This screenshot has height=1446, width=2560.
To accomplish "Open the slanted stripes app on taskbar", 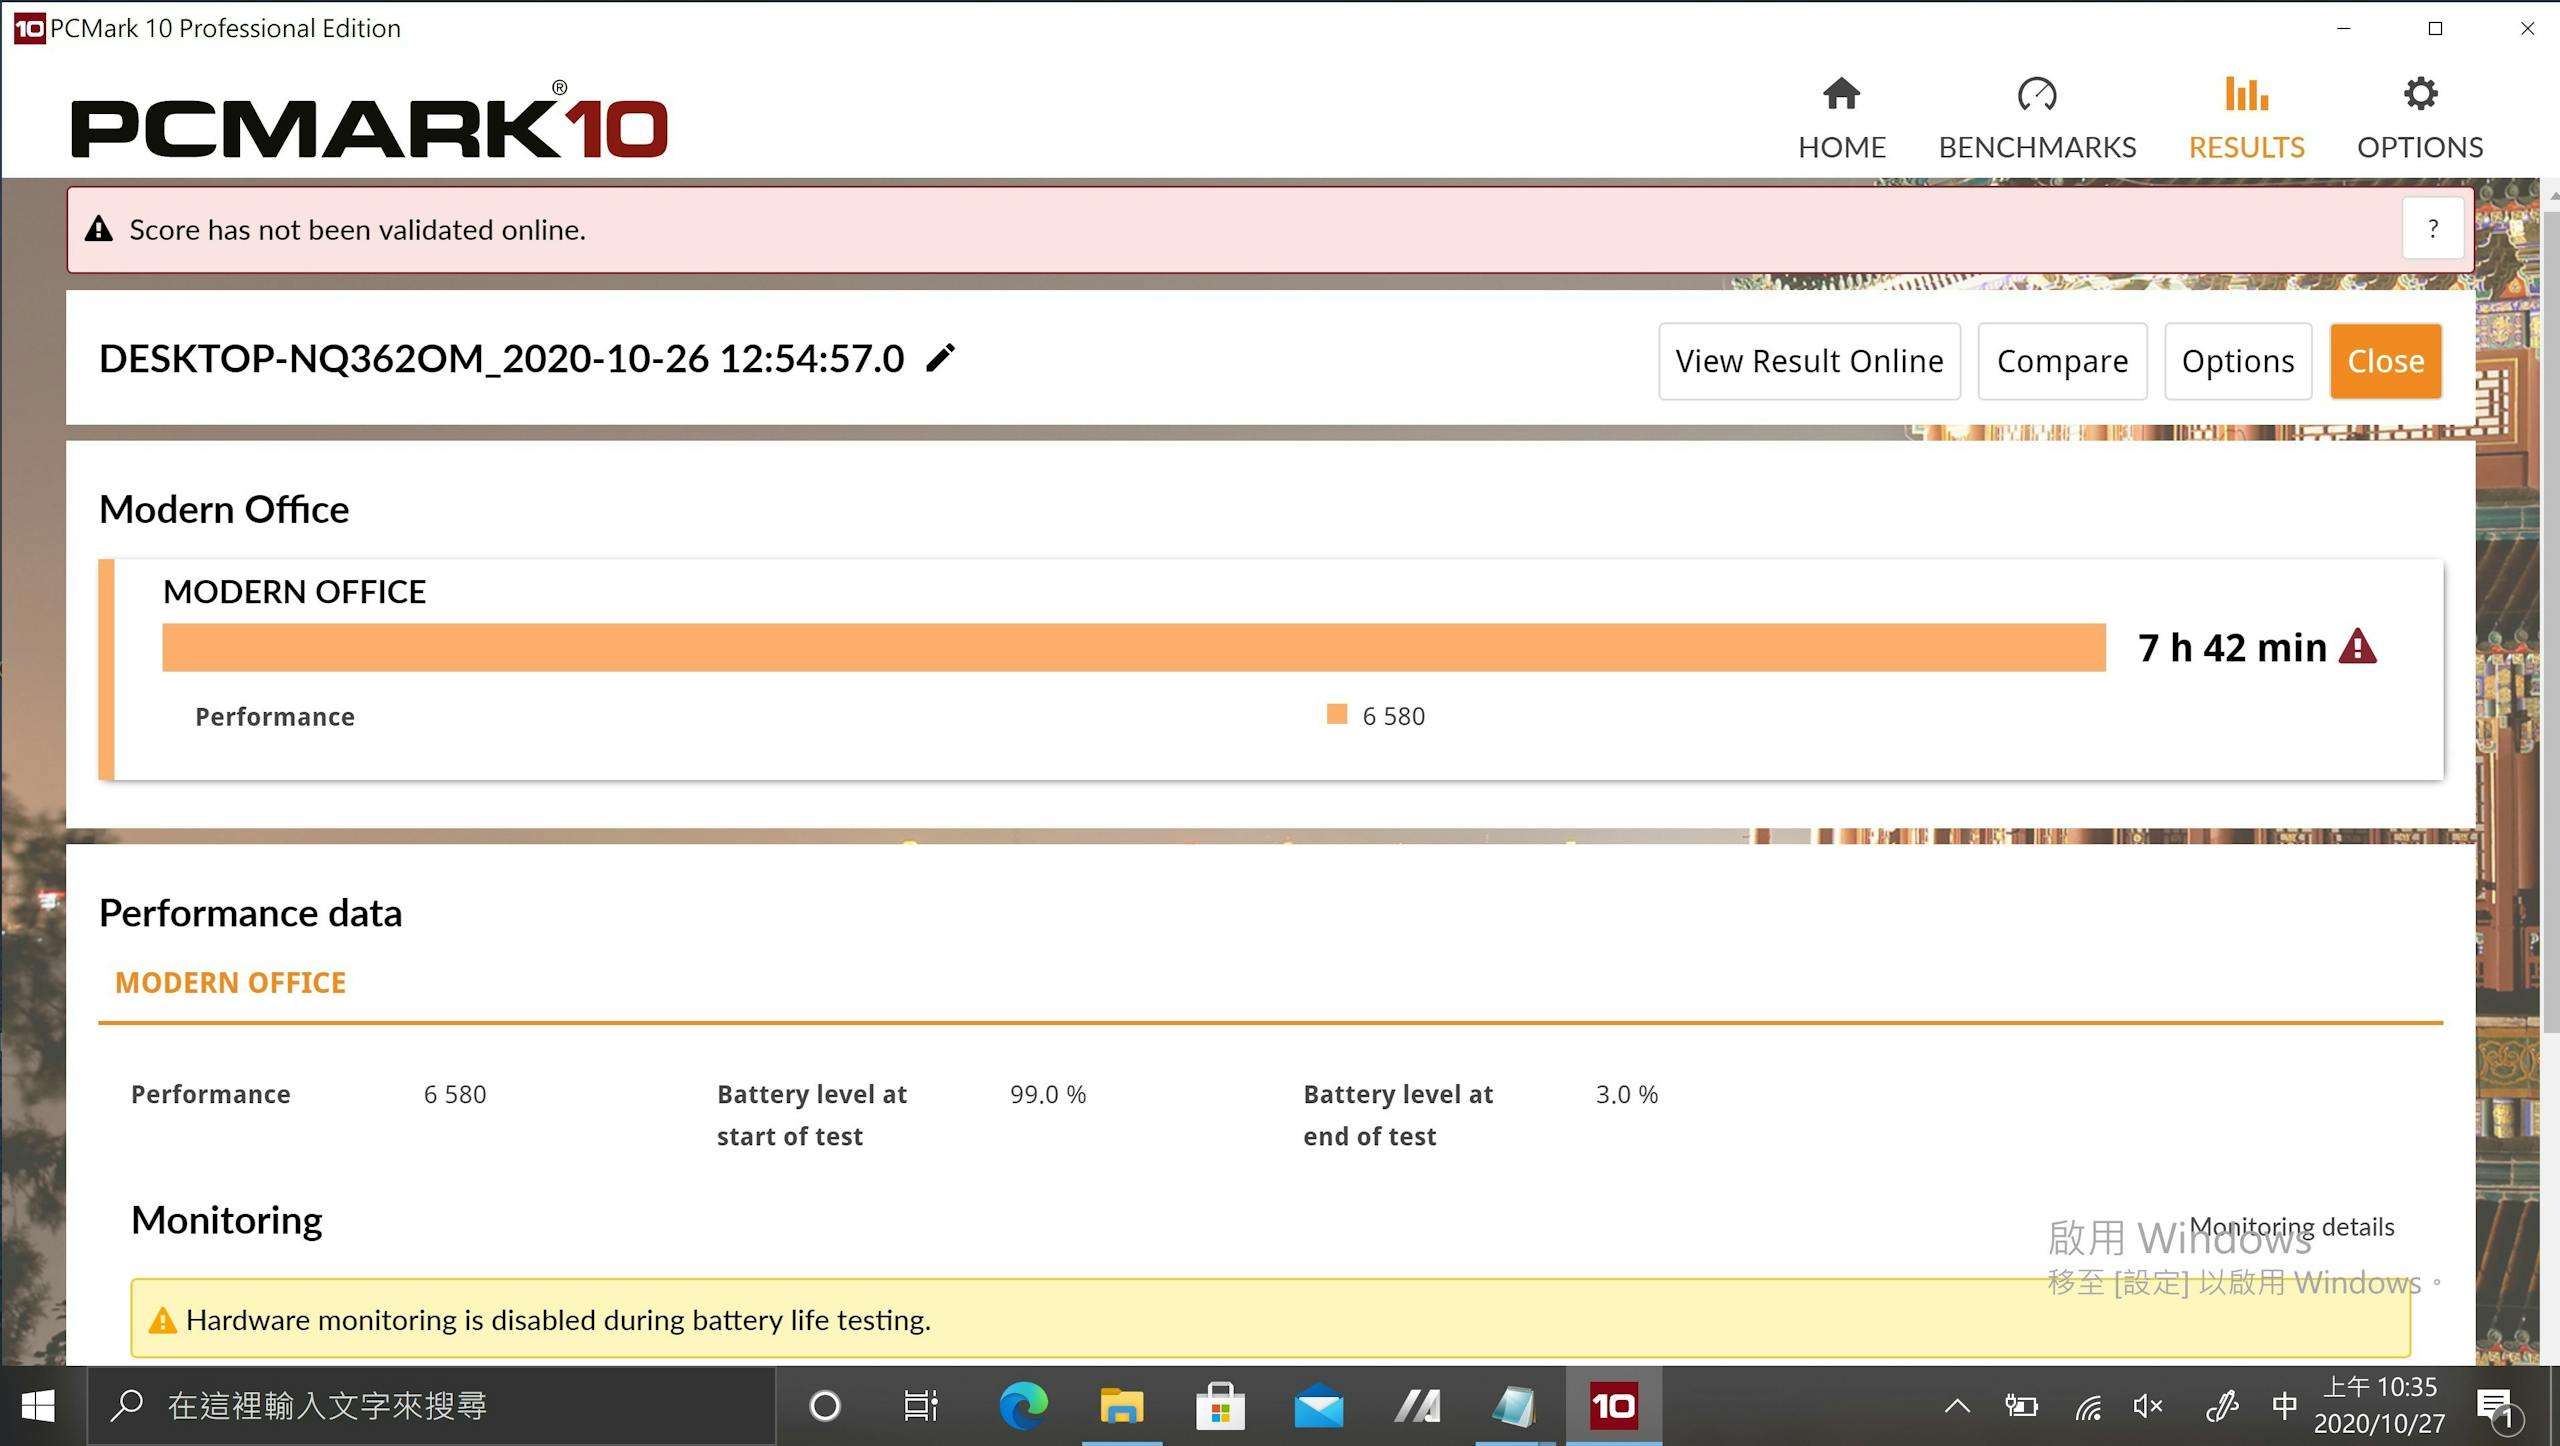I will pos(1417,1406).
